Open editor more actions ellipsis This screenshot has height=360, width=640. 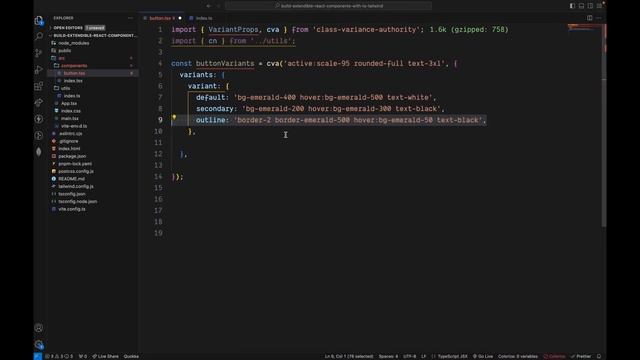[x=599, y=18]
